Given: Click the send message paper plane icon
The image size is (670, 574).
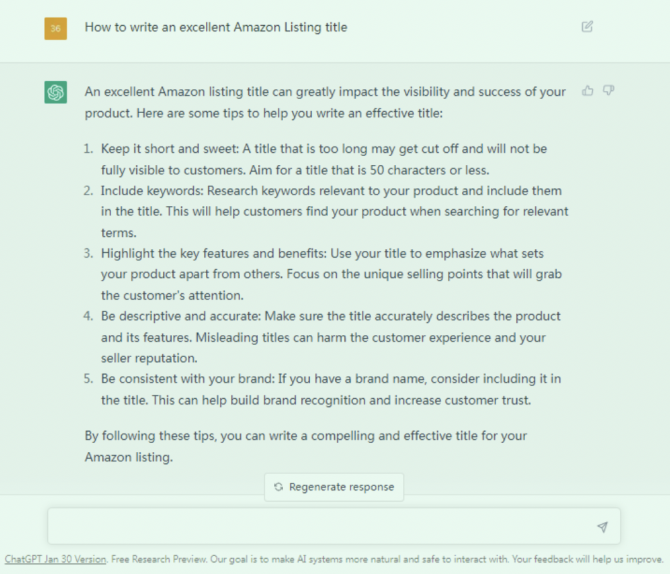Looking at the screenshot, I should [602, 526].
